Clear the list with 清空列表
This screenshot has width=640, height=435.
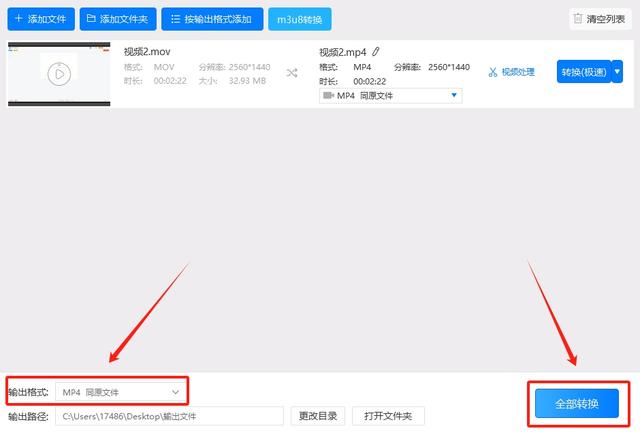(600, 19)
